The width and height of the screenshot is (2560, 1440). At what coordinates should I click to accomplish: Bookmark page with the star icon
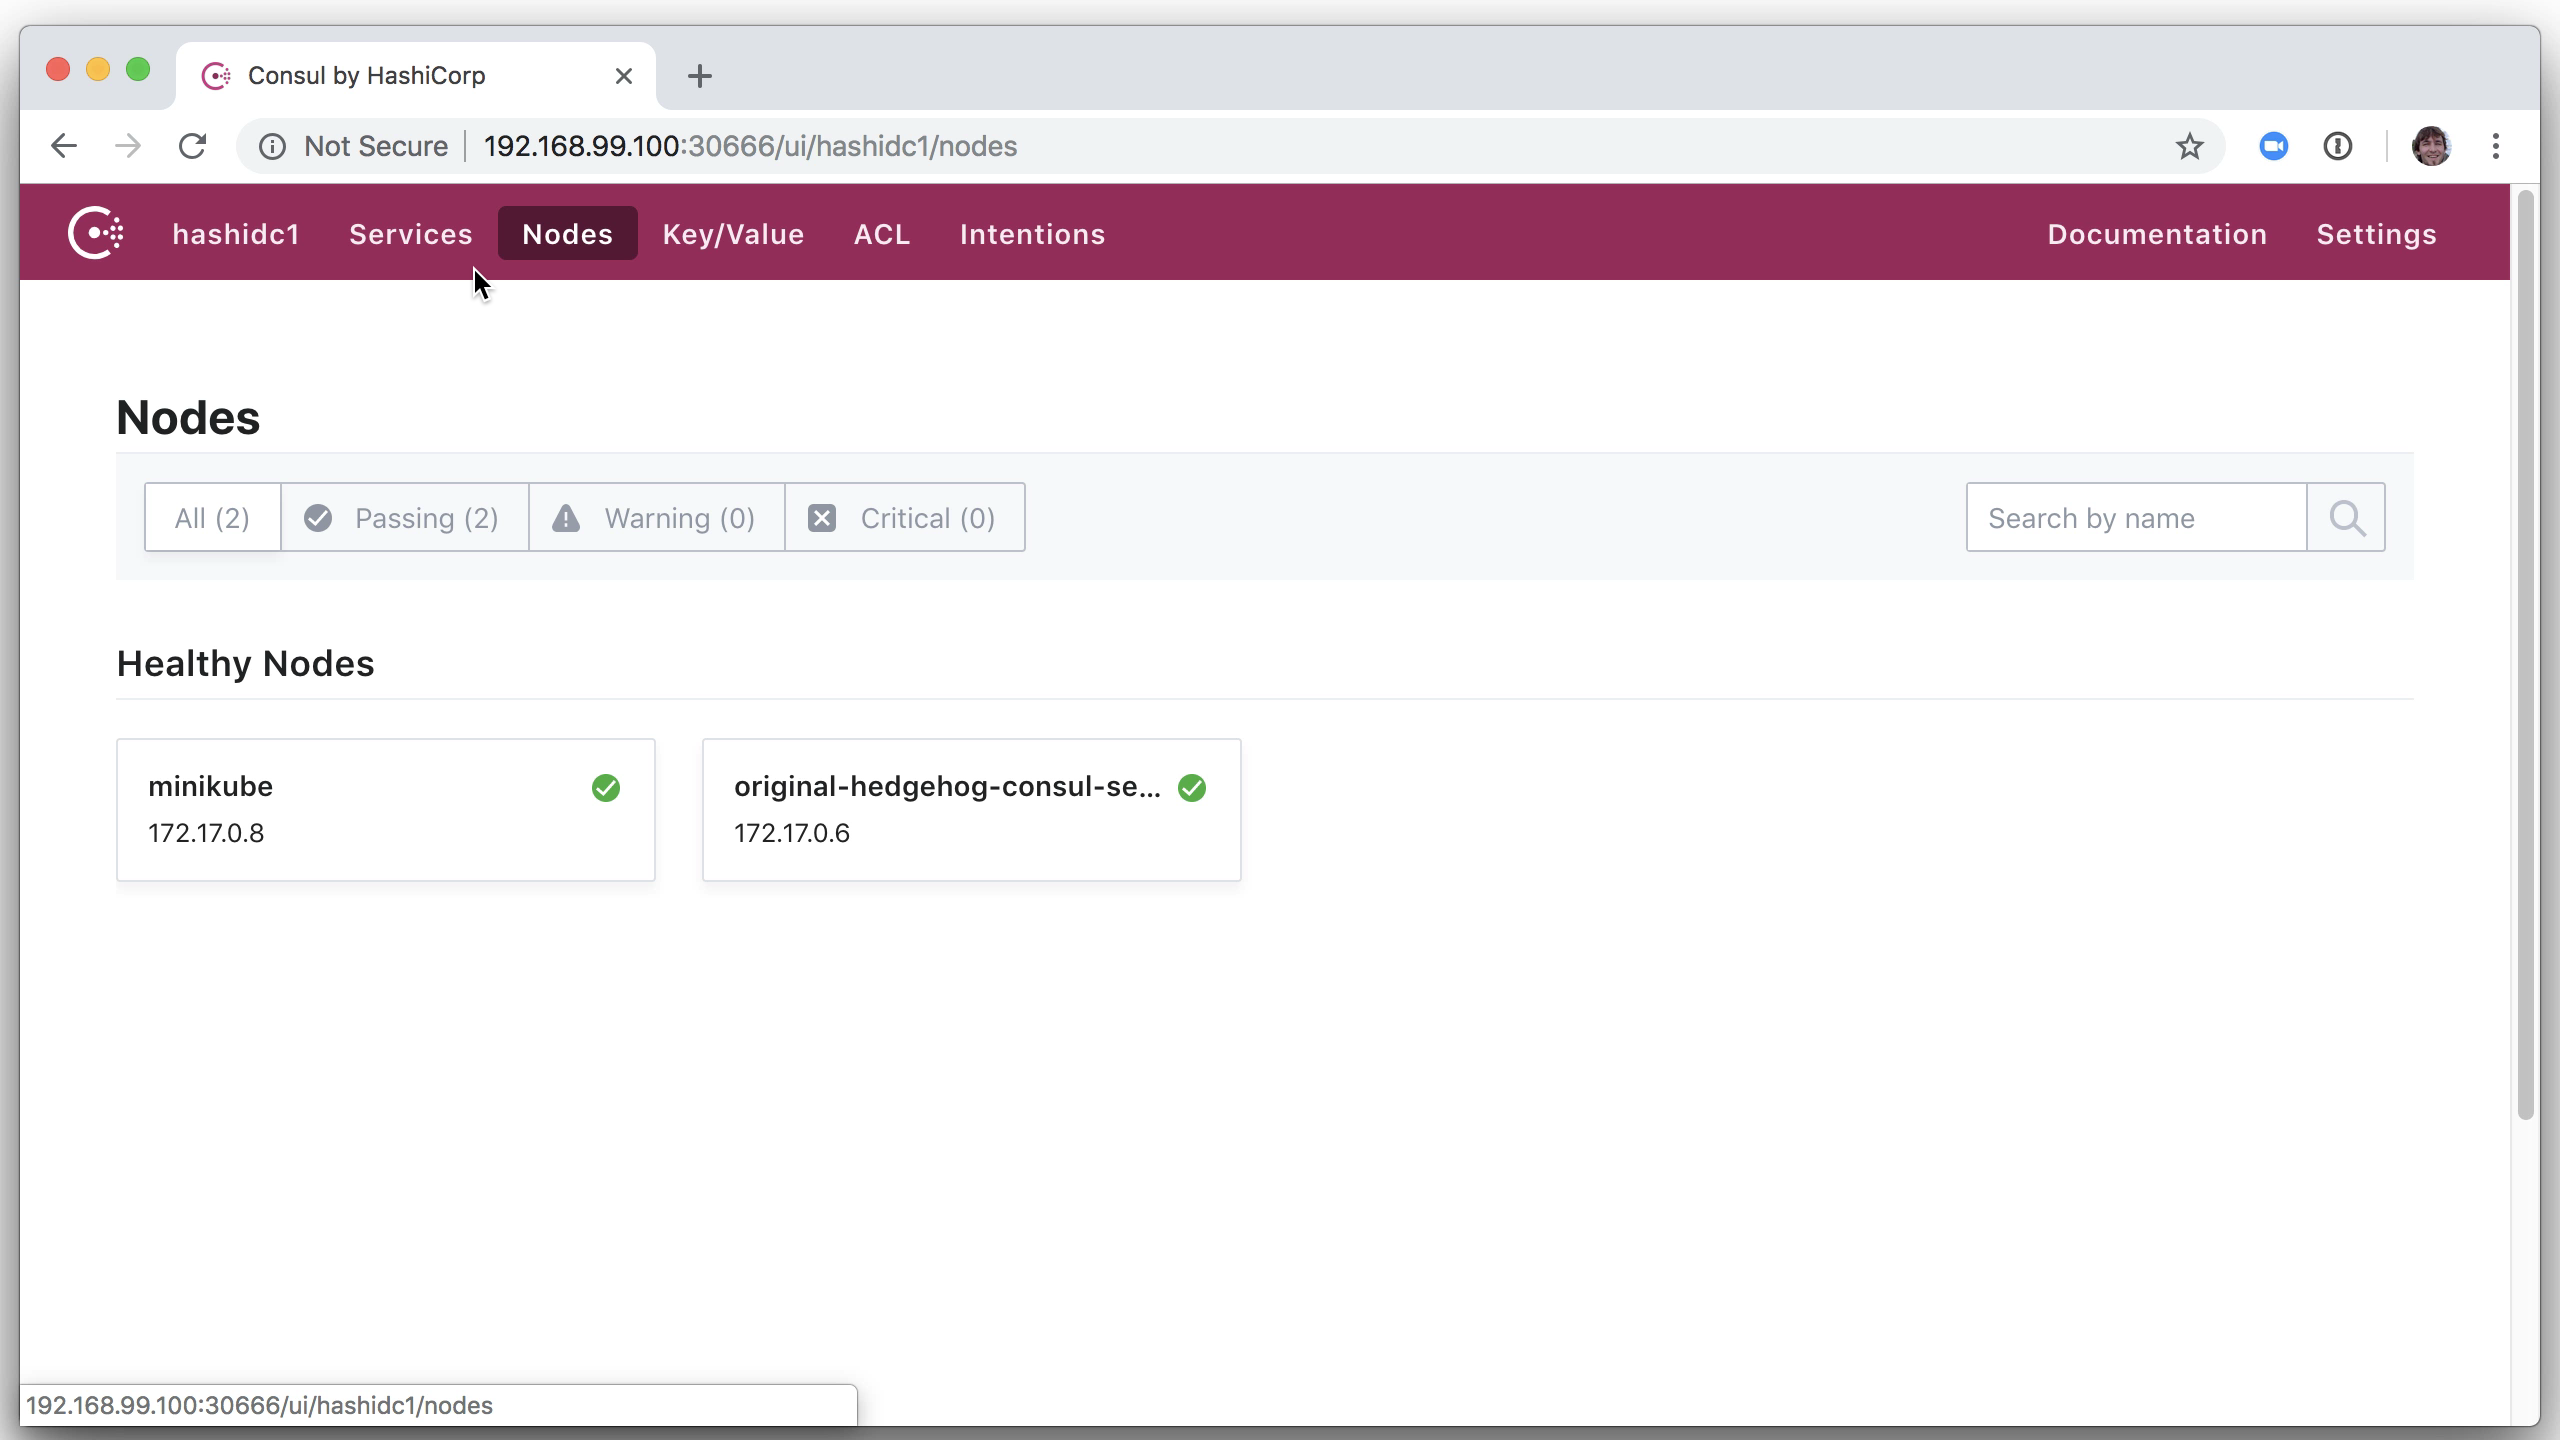tap(2189, 146)
